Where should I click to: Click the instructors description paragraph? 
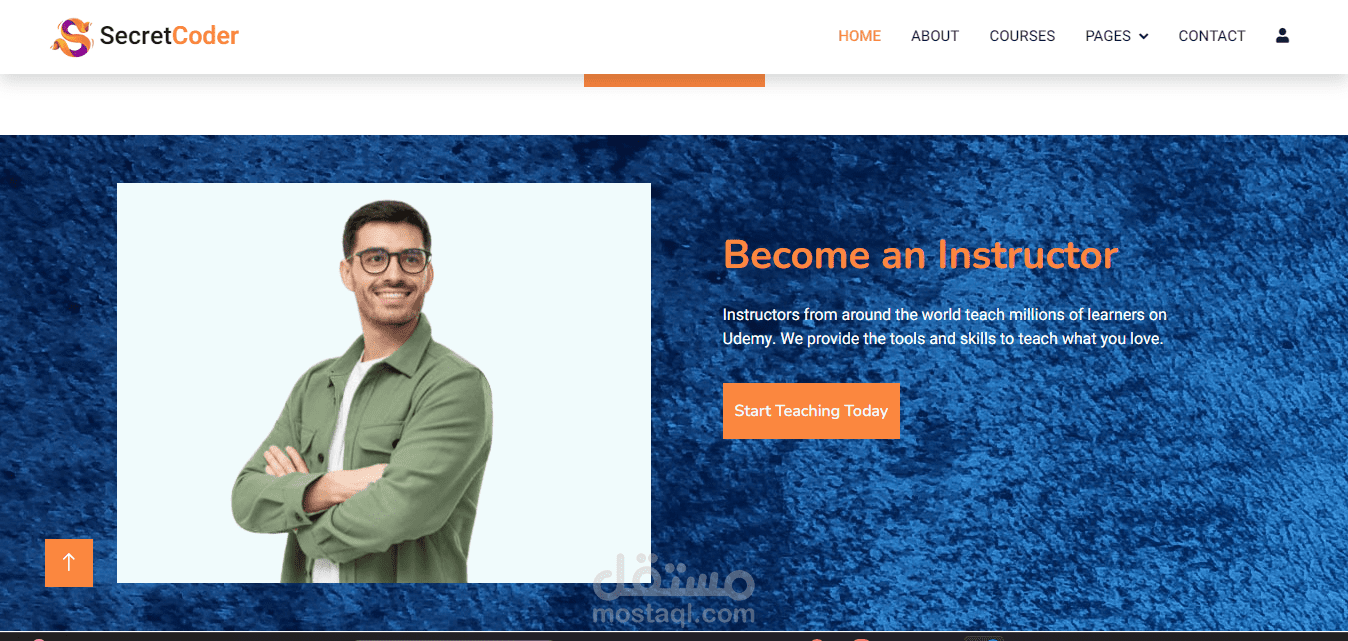[x=944, y=326]
